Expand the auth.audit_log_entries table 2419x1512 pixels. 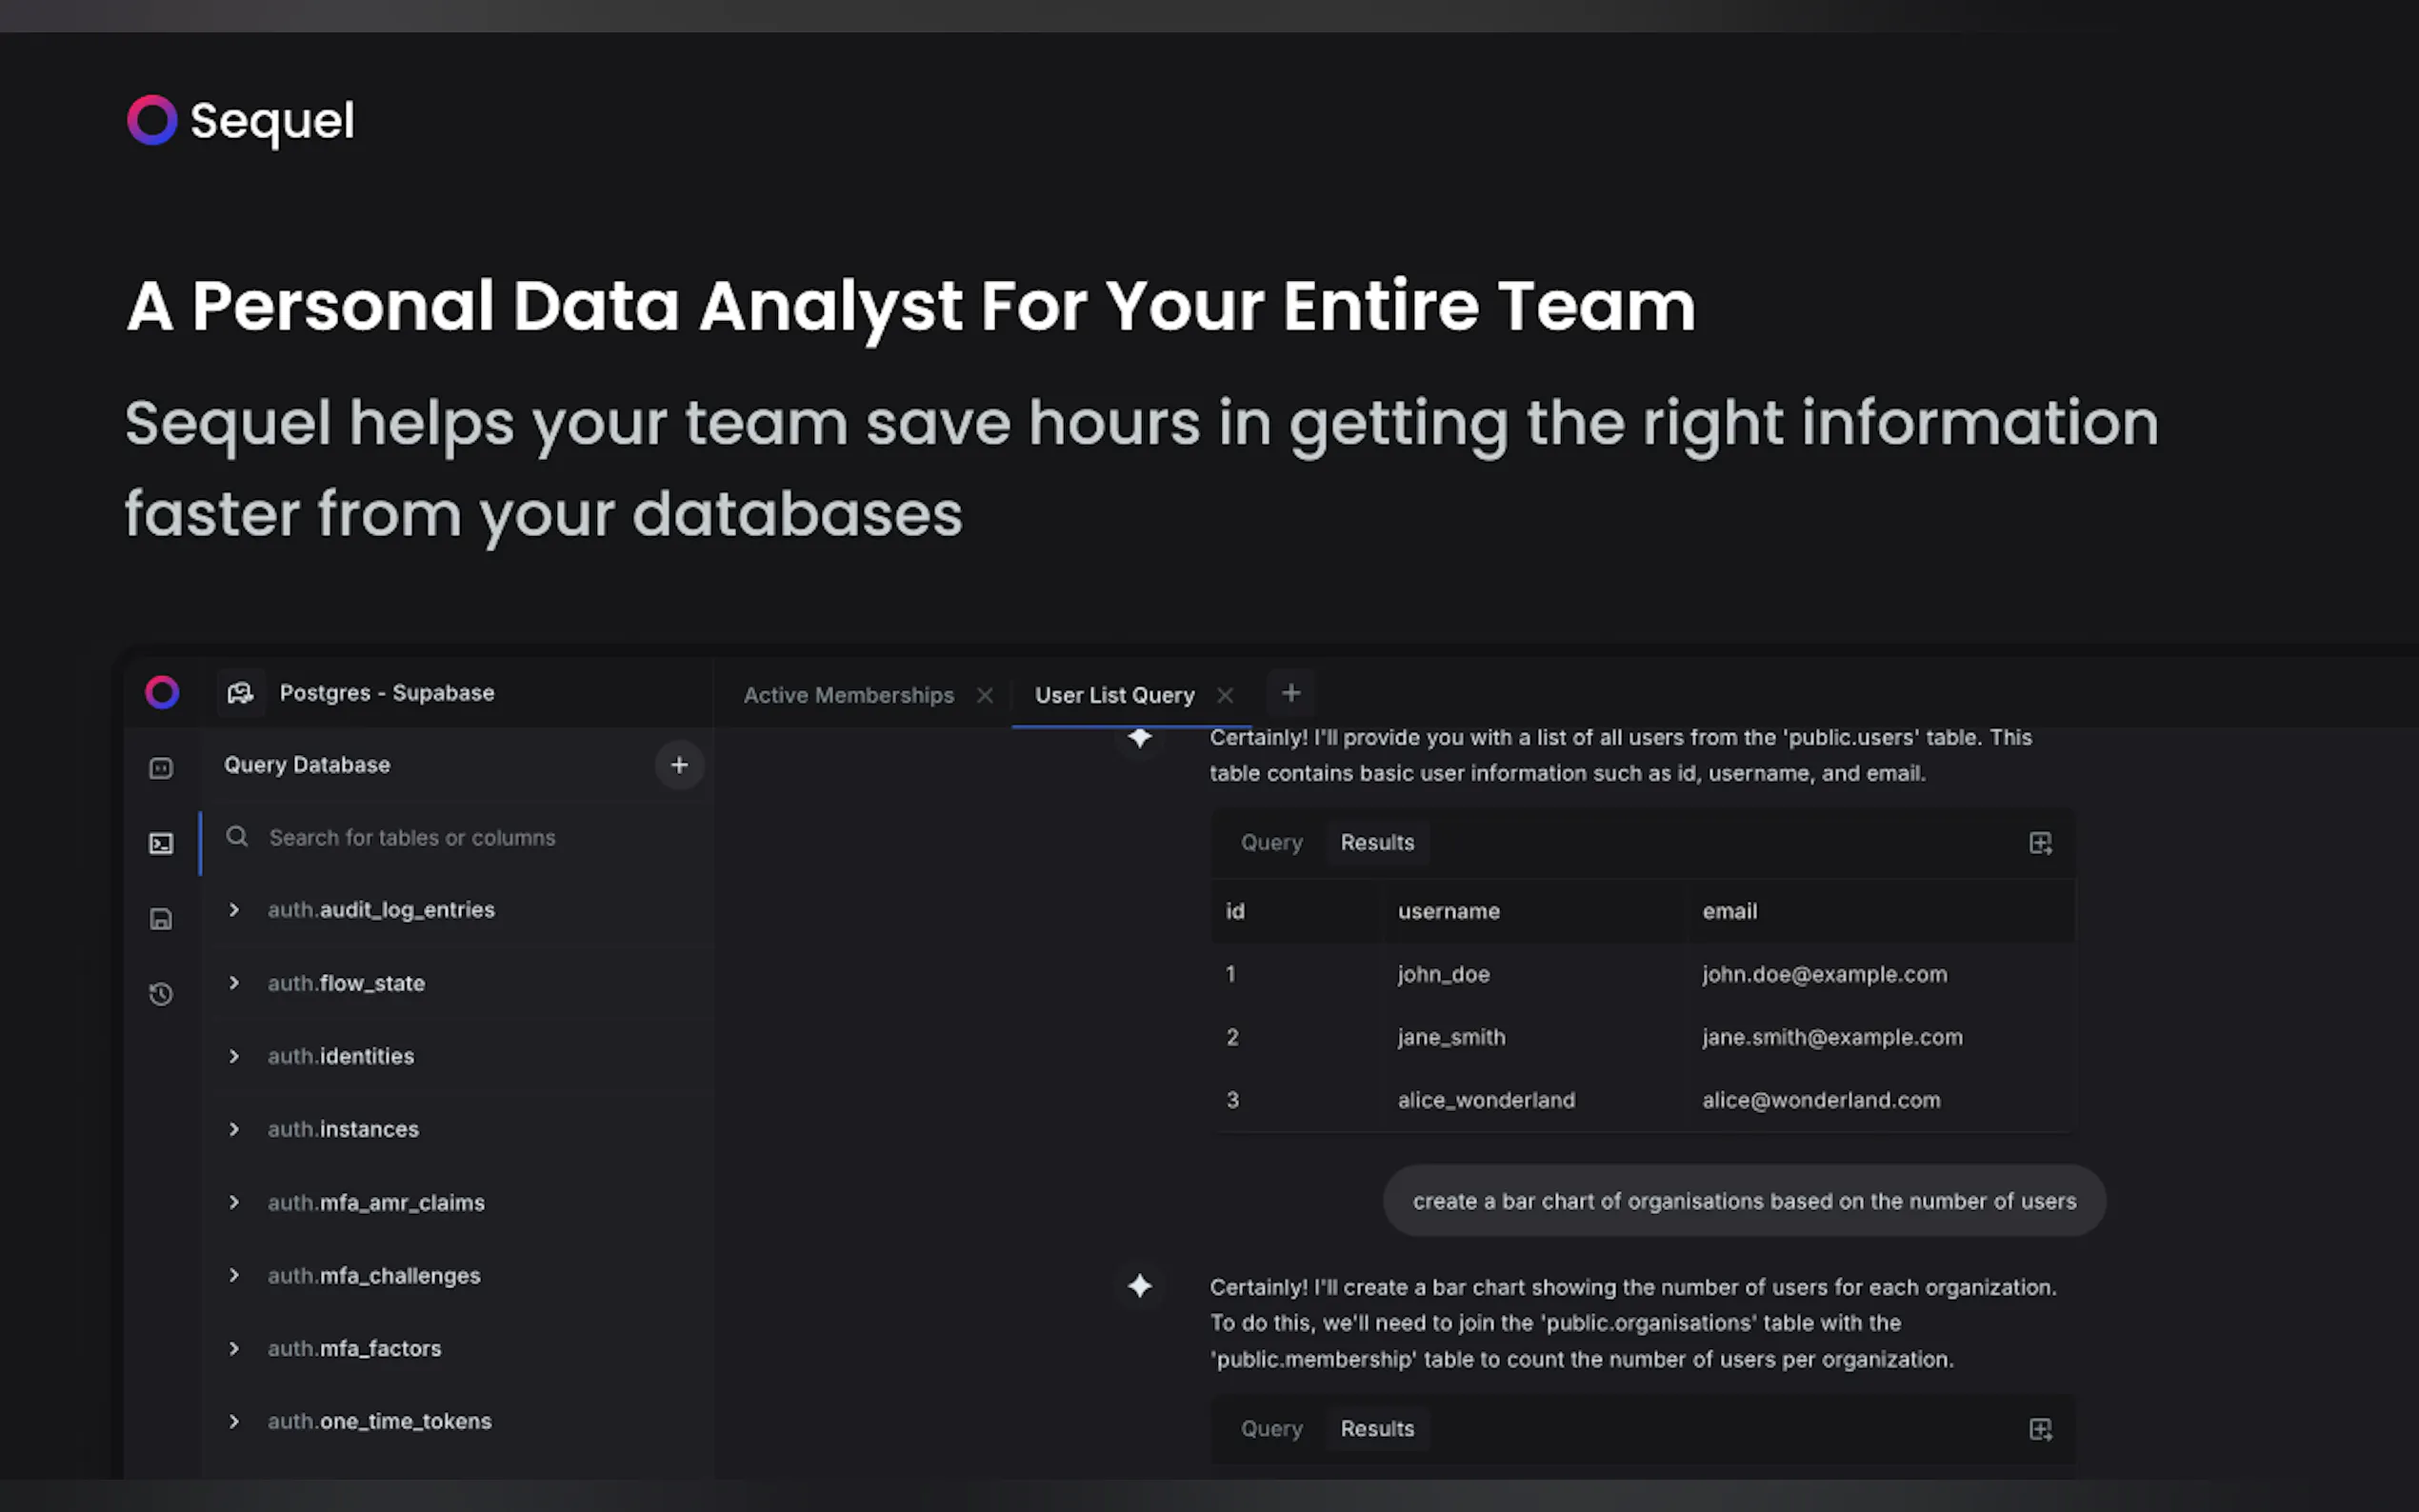click(x=234, y=910)
